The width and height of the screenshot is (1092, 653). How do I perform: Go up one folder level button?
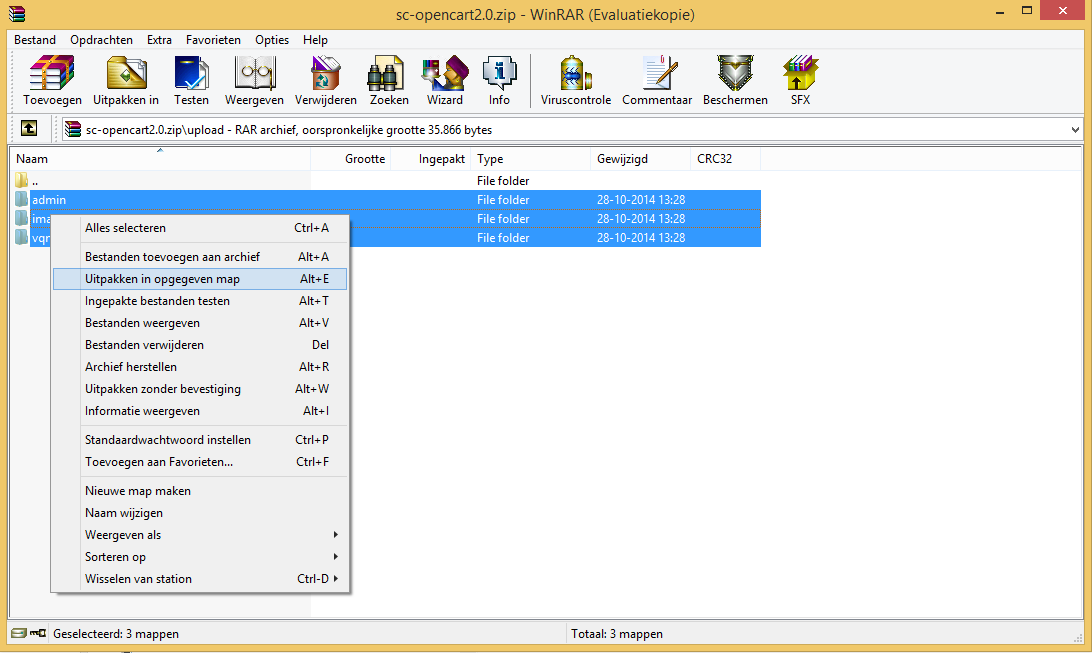tap(29, 129)
